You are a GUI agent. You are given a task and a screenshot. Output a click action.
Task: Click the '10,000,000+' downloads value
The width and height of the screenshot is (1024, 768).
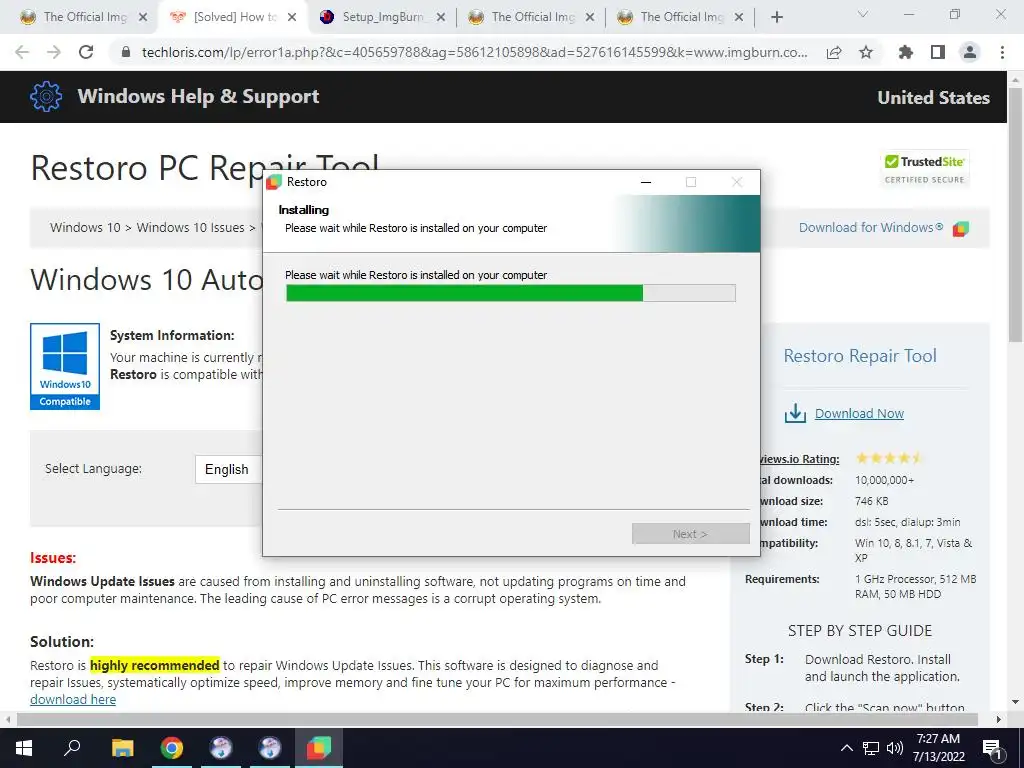pos(884,480)
